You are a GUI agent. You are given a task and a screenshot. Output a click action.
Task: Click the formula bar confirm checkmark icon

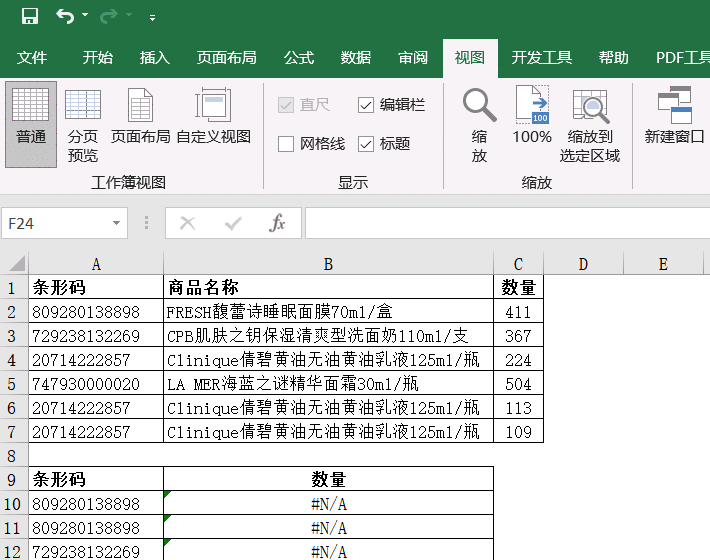pyautogui.click(x=233, y=223)
